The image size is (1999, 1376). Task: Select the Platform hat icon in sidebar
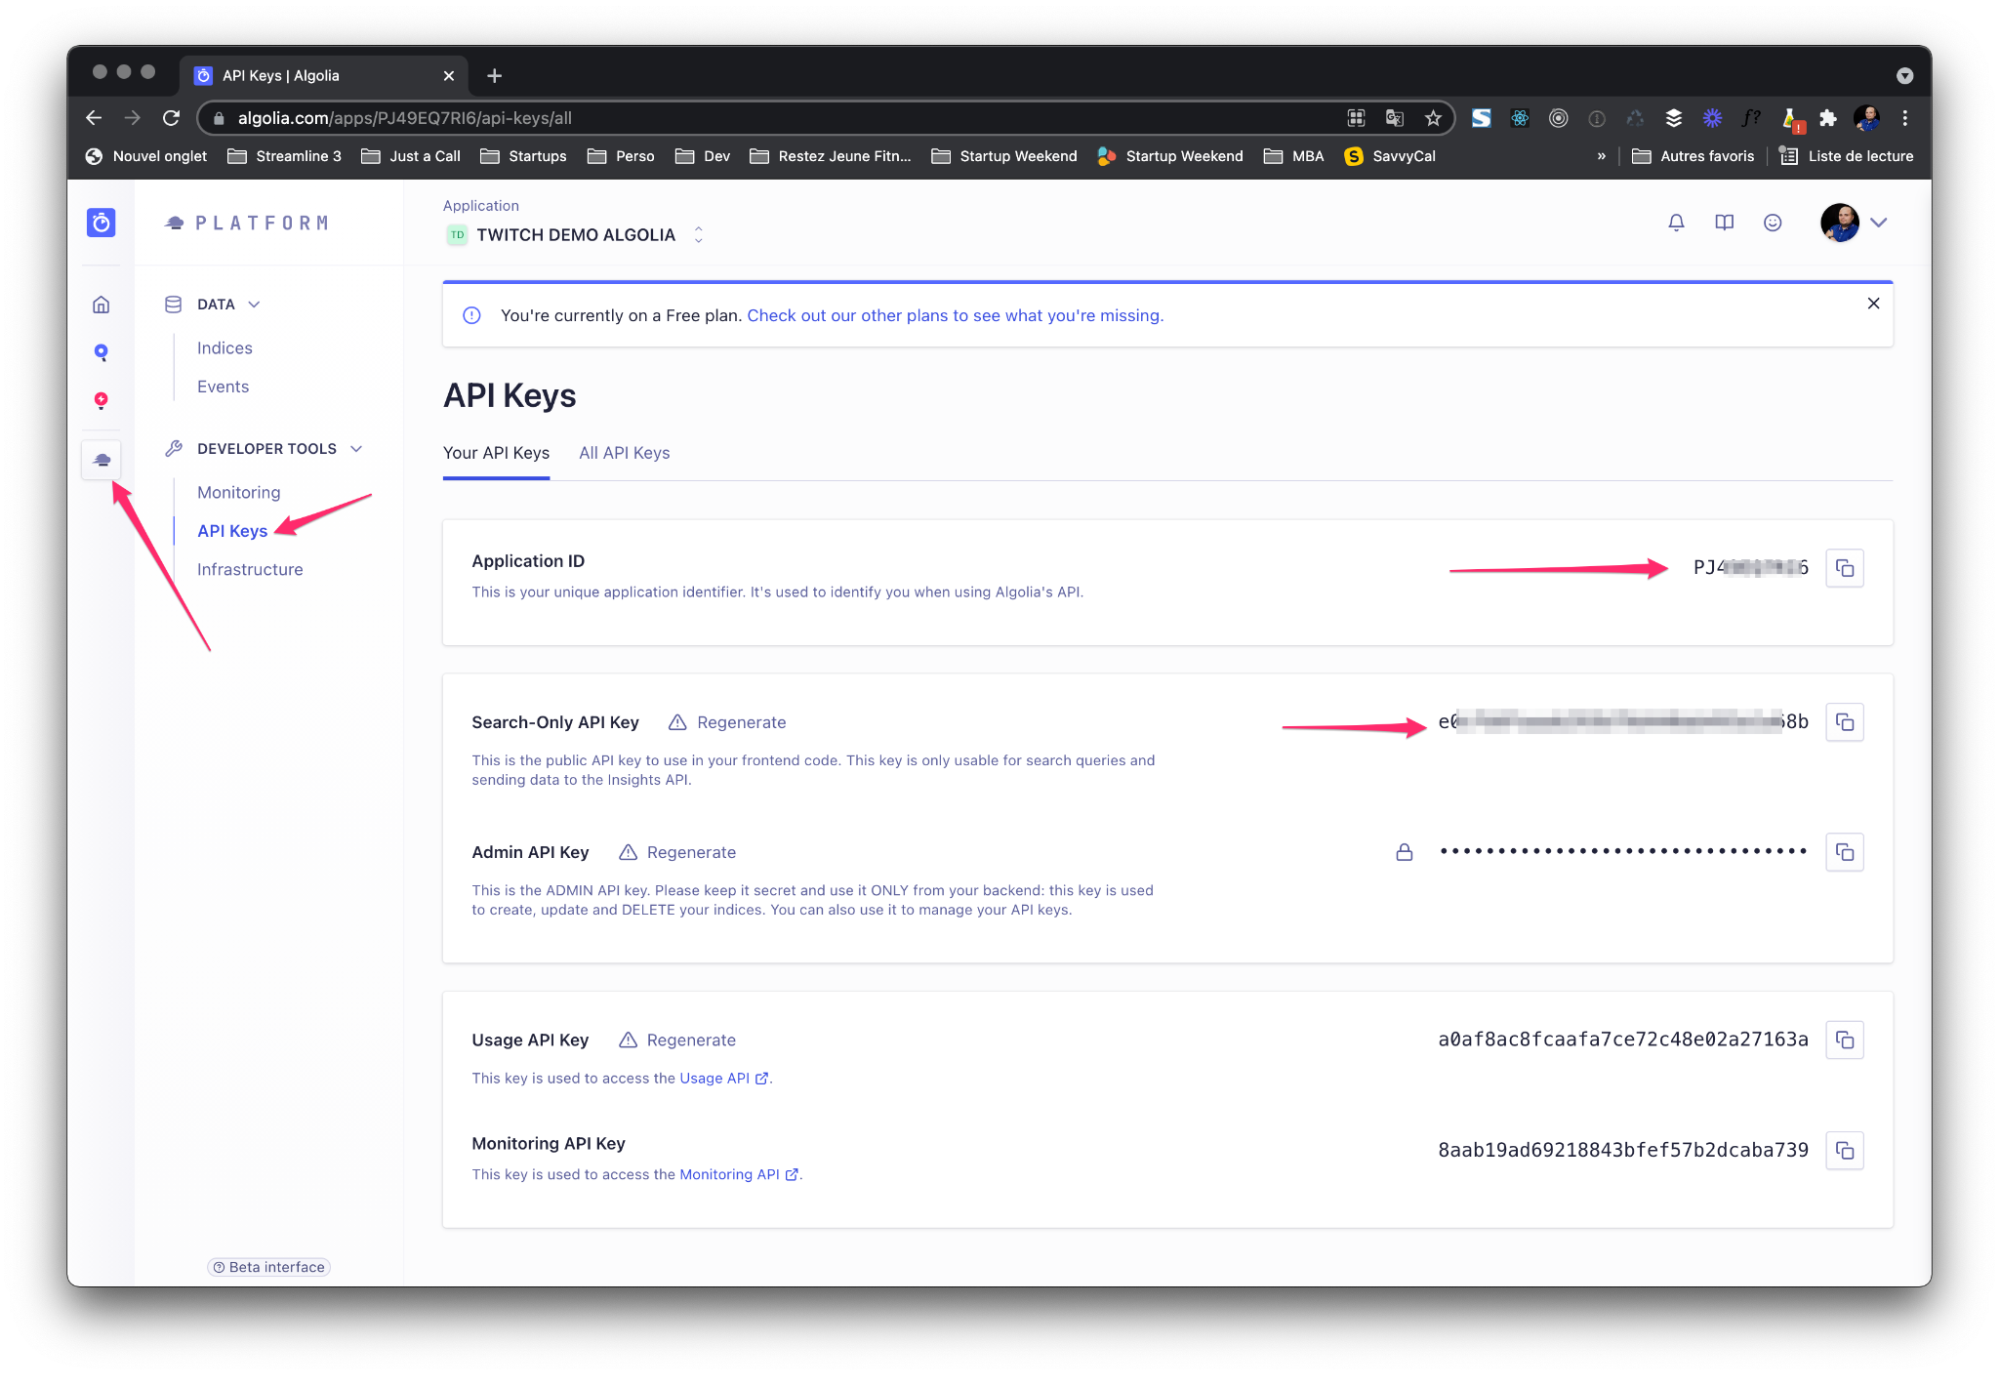point(101,460)
